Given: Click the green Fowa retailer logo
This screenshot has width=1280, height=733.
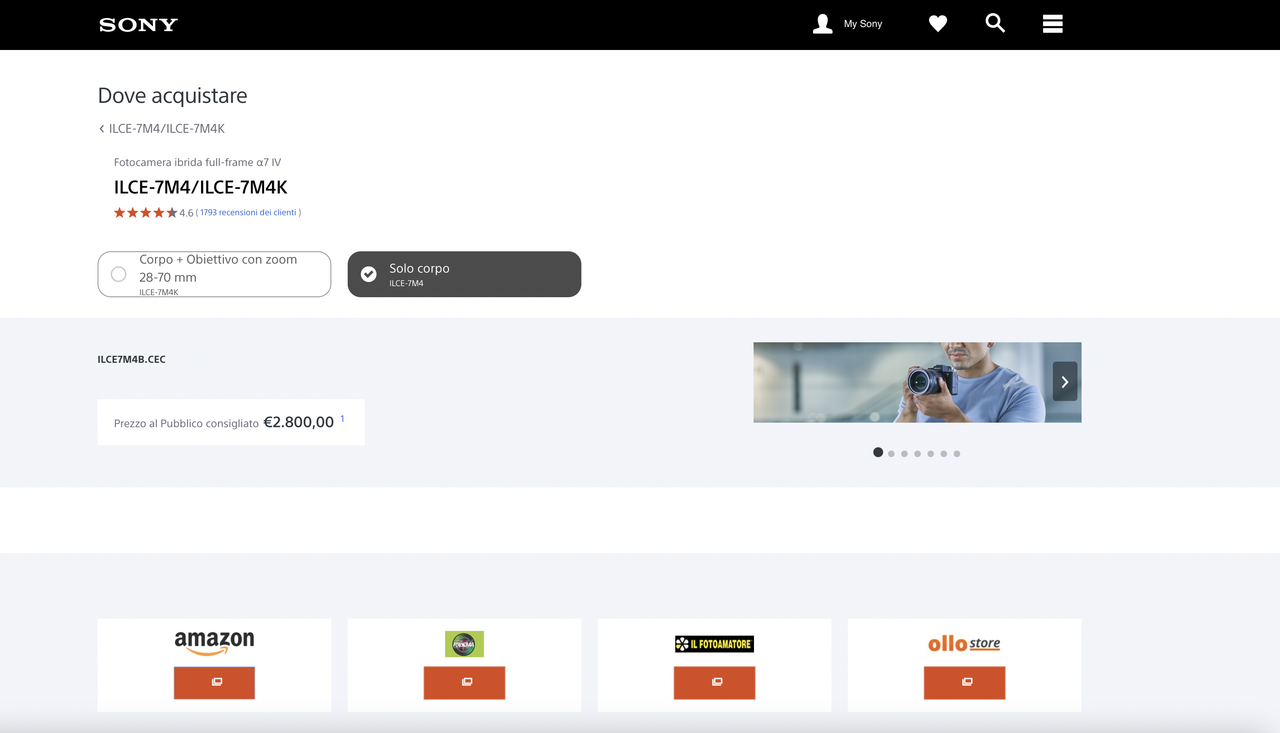Looking at the screenshot, I should (x=464, y=644).
